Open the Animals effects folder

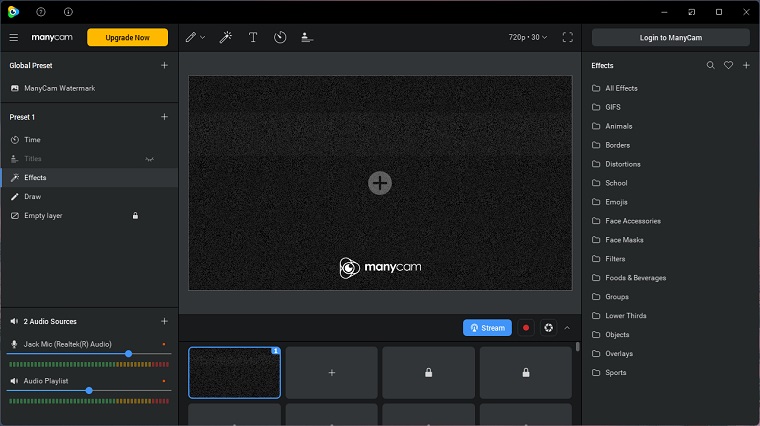[612, 126]
